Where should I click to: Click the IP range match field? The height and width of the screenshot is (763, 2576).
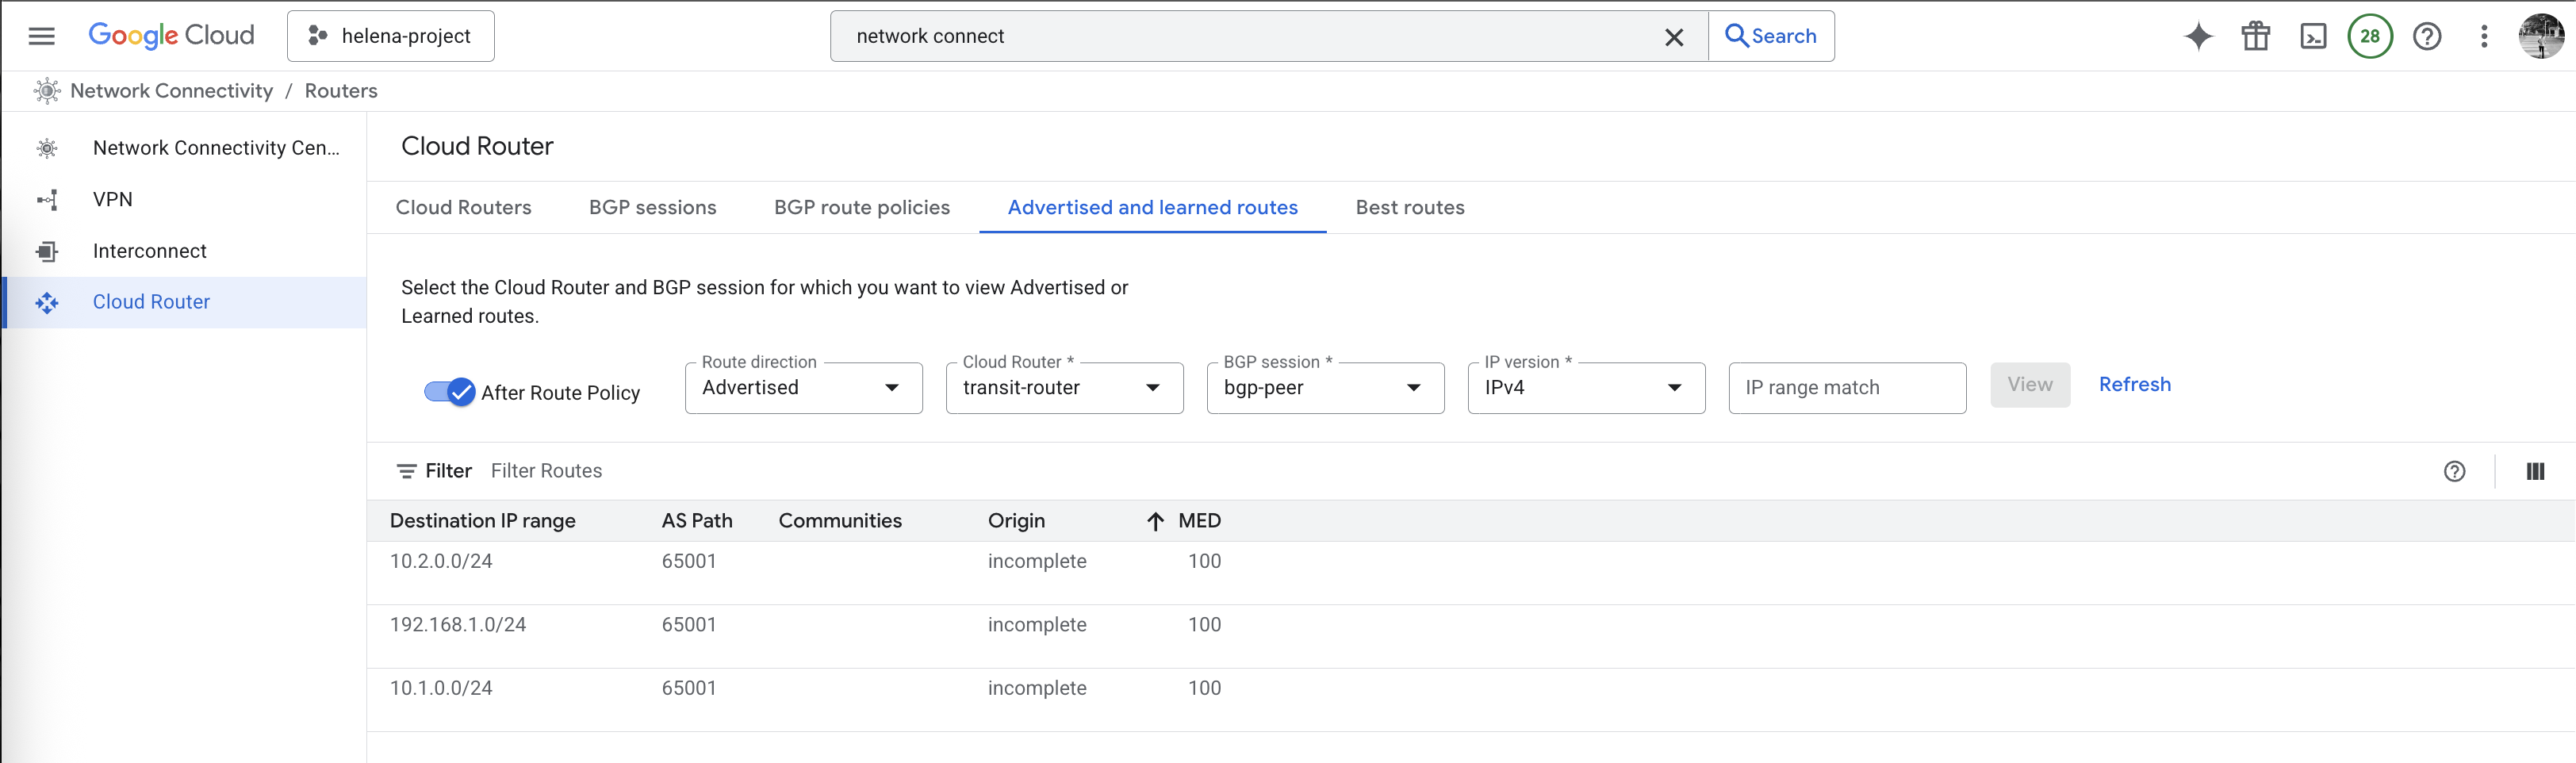tap(1846, 388)
